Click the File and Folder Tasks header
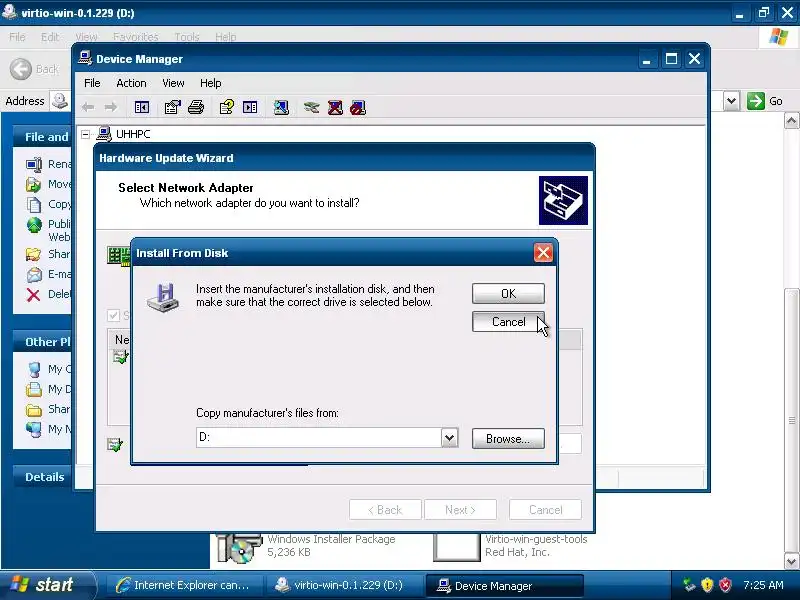 (43, 137)
